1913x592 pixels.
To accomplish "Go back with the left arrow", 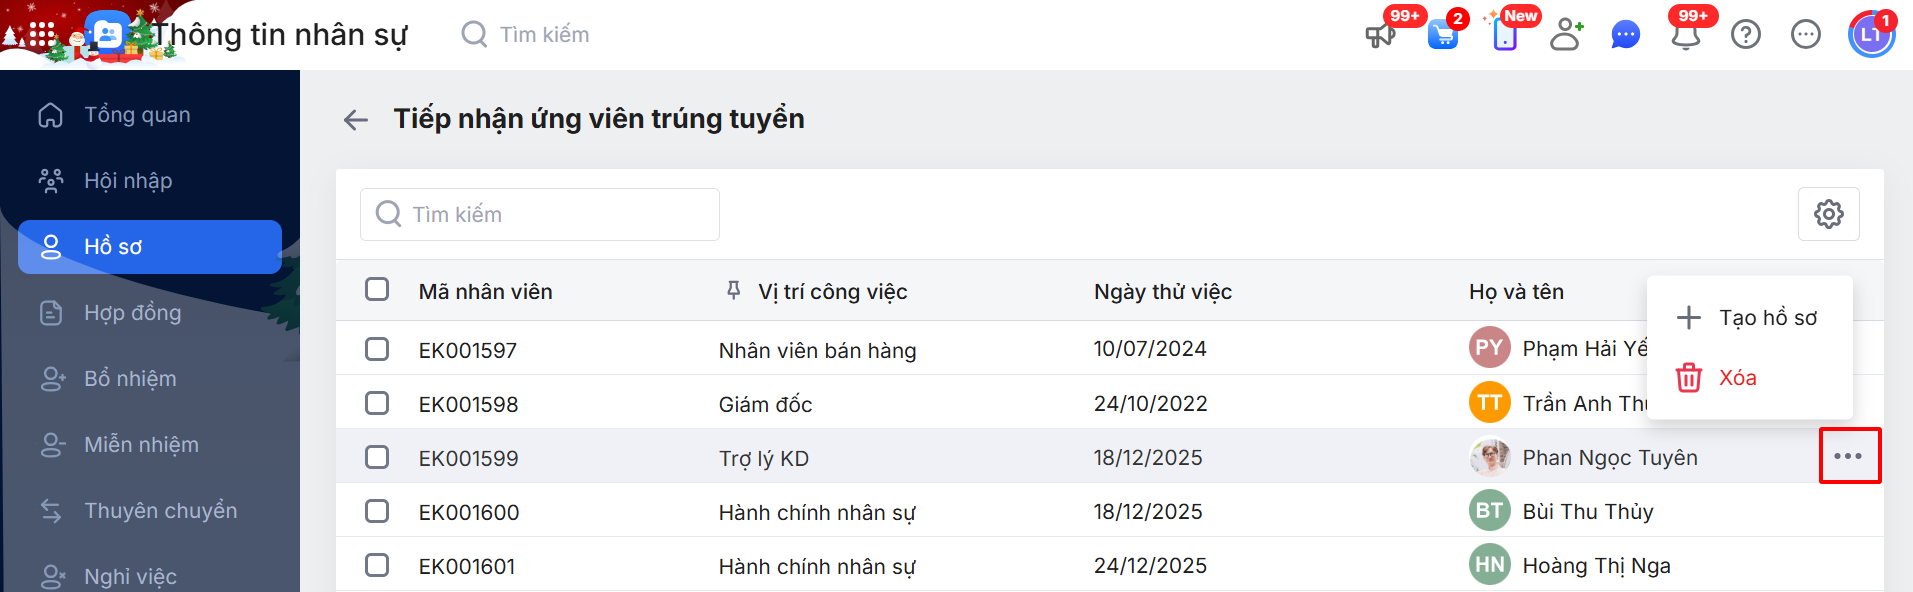I will (356, 120).
